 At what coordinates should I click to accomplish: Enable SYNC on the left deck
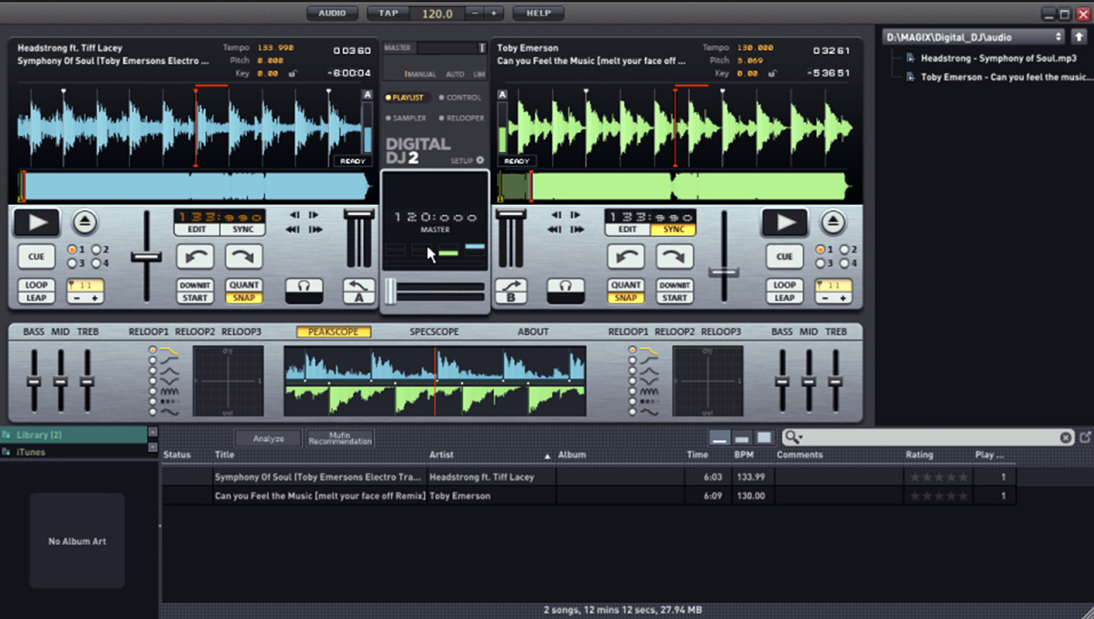pos(243,230)
